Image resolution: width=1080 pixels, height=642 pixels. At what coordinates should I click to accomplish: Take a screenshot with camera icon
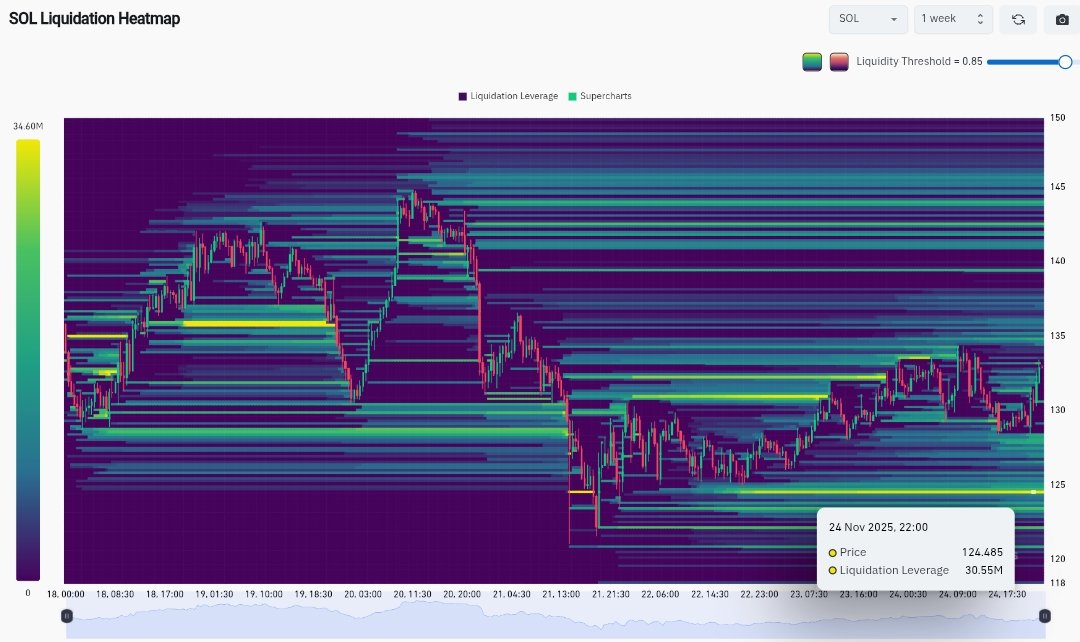(x=1062, y=19)
